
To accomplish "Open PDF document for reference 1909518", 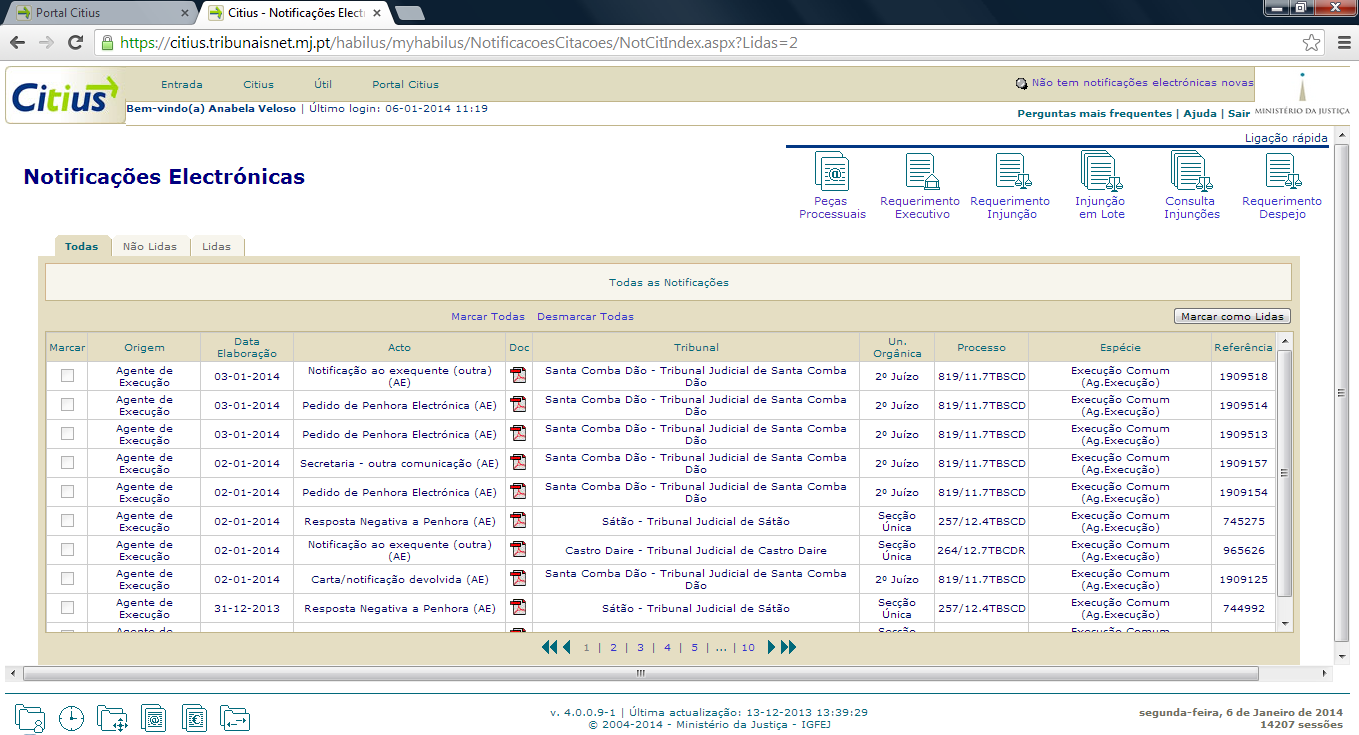I will click(518, 376).
